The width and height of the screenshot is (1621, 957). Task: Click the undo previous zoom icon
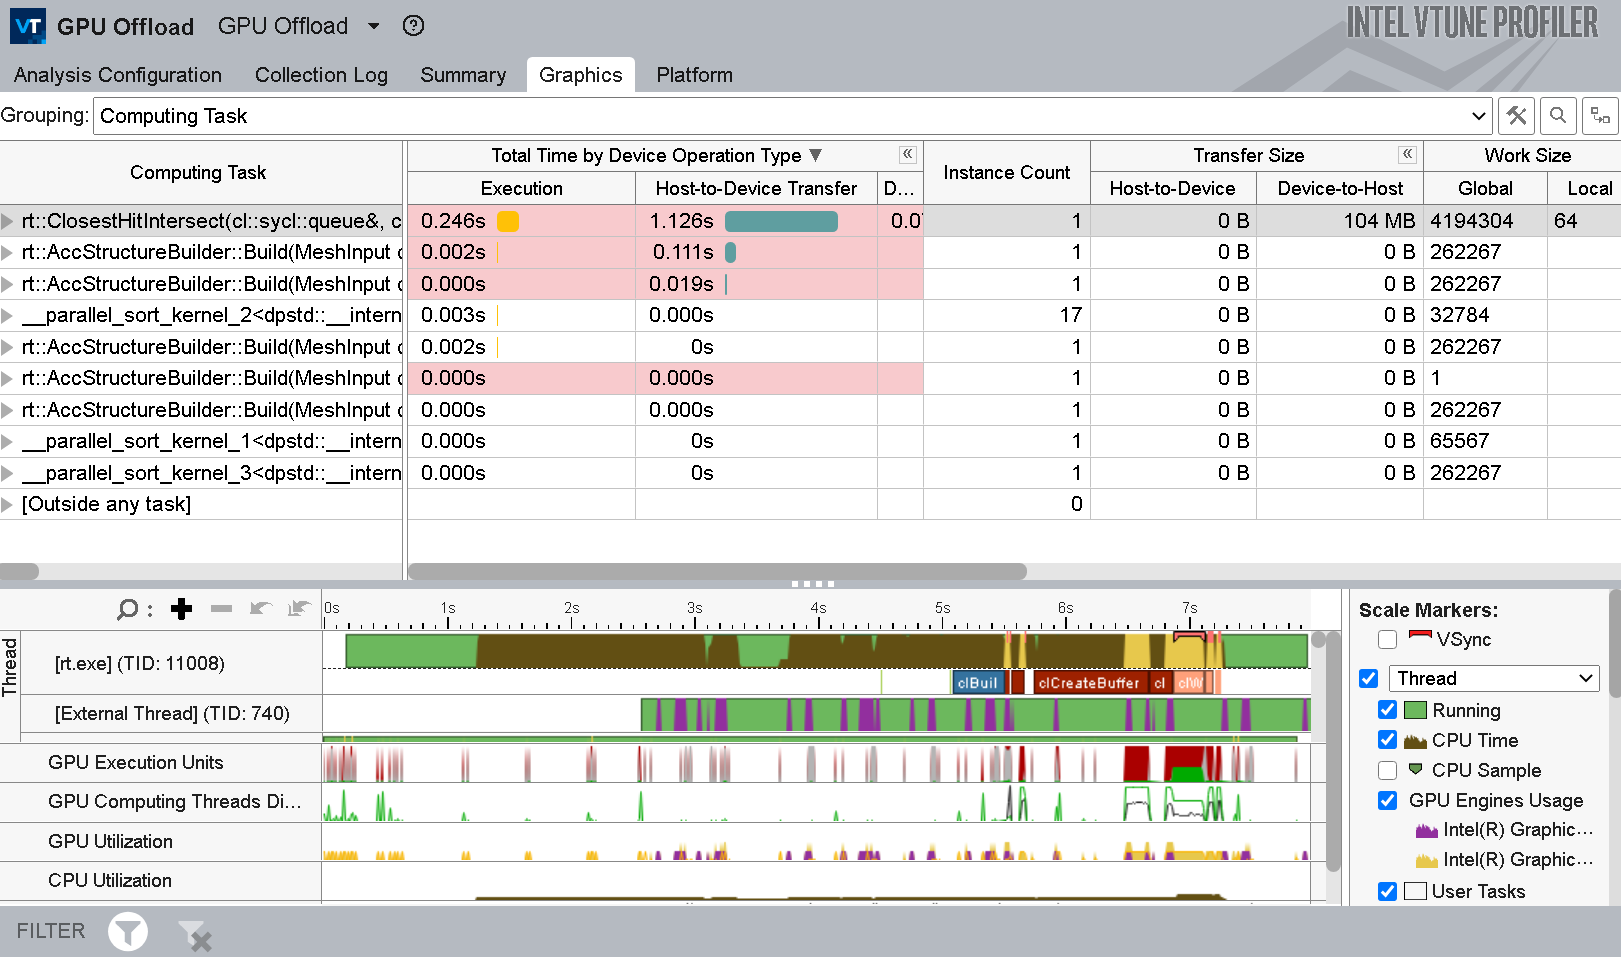[x=261, y=609]
